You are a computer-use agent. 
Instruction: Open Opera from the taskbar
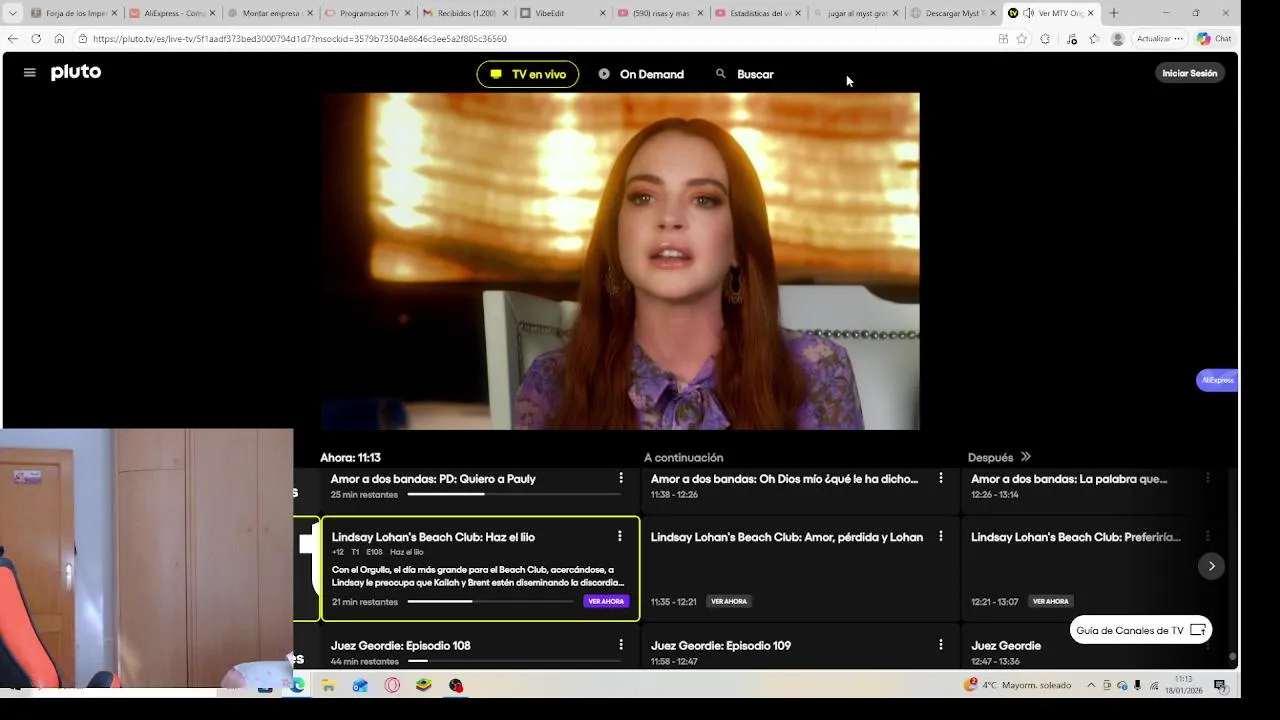(392, 685)
